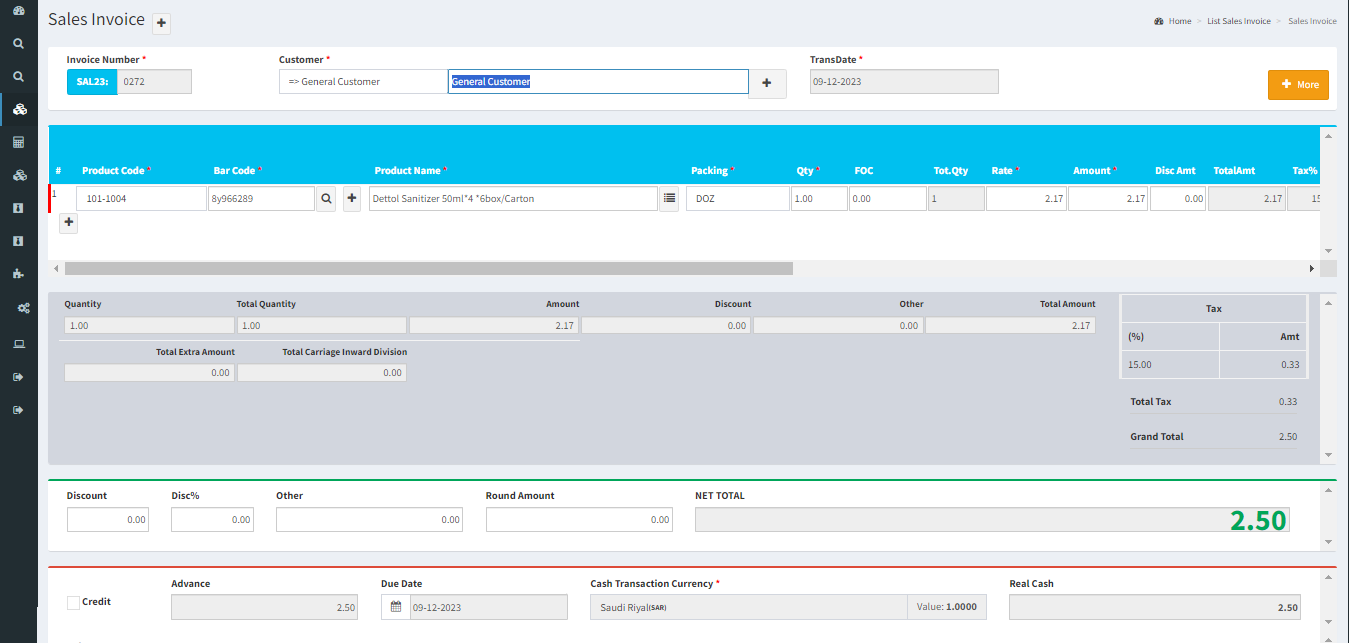Click the Total Carriage Inward Division field
This screenshot has width=1349, height=643.
pyautogui.click(x=322, y=372)
